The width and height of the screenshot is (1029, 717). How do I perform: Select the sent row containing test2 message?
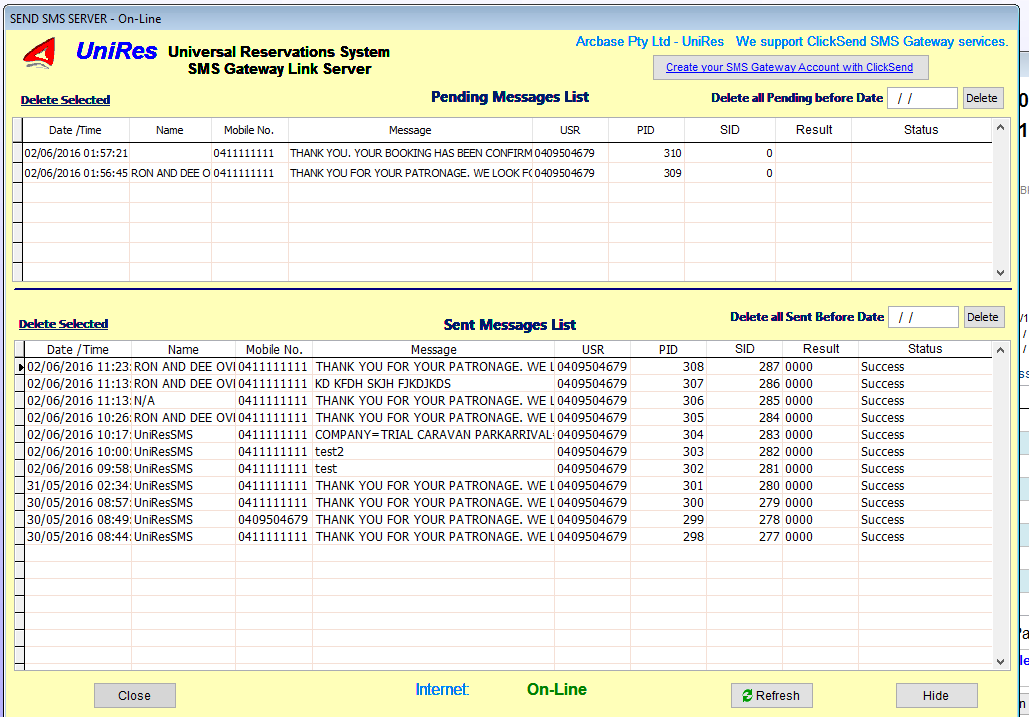tap(433, 452)
